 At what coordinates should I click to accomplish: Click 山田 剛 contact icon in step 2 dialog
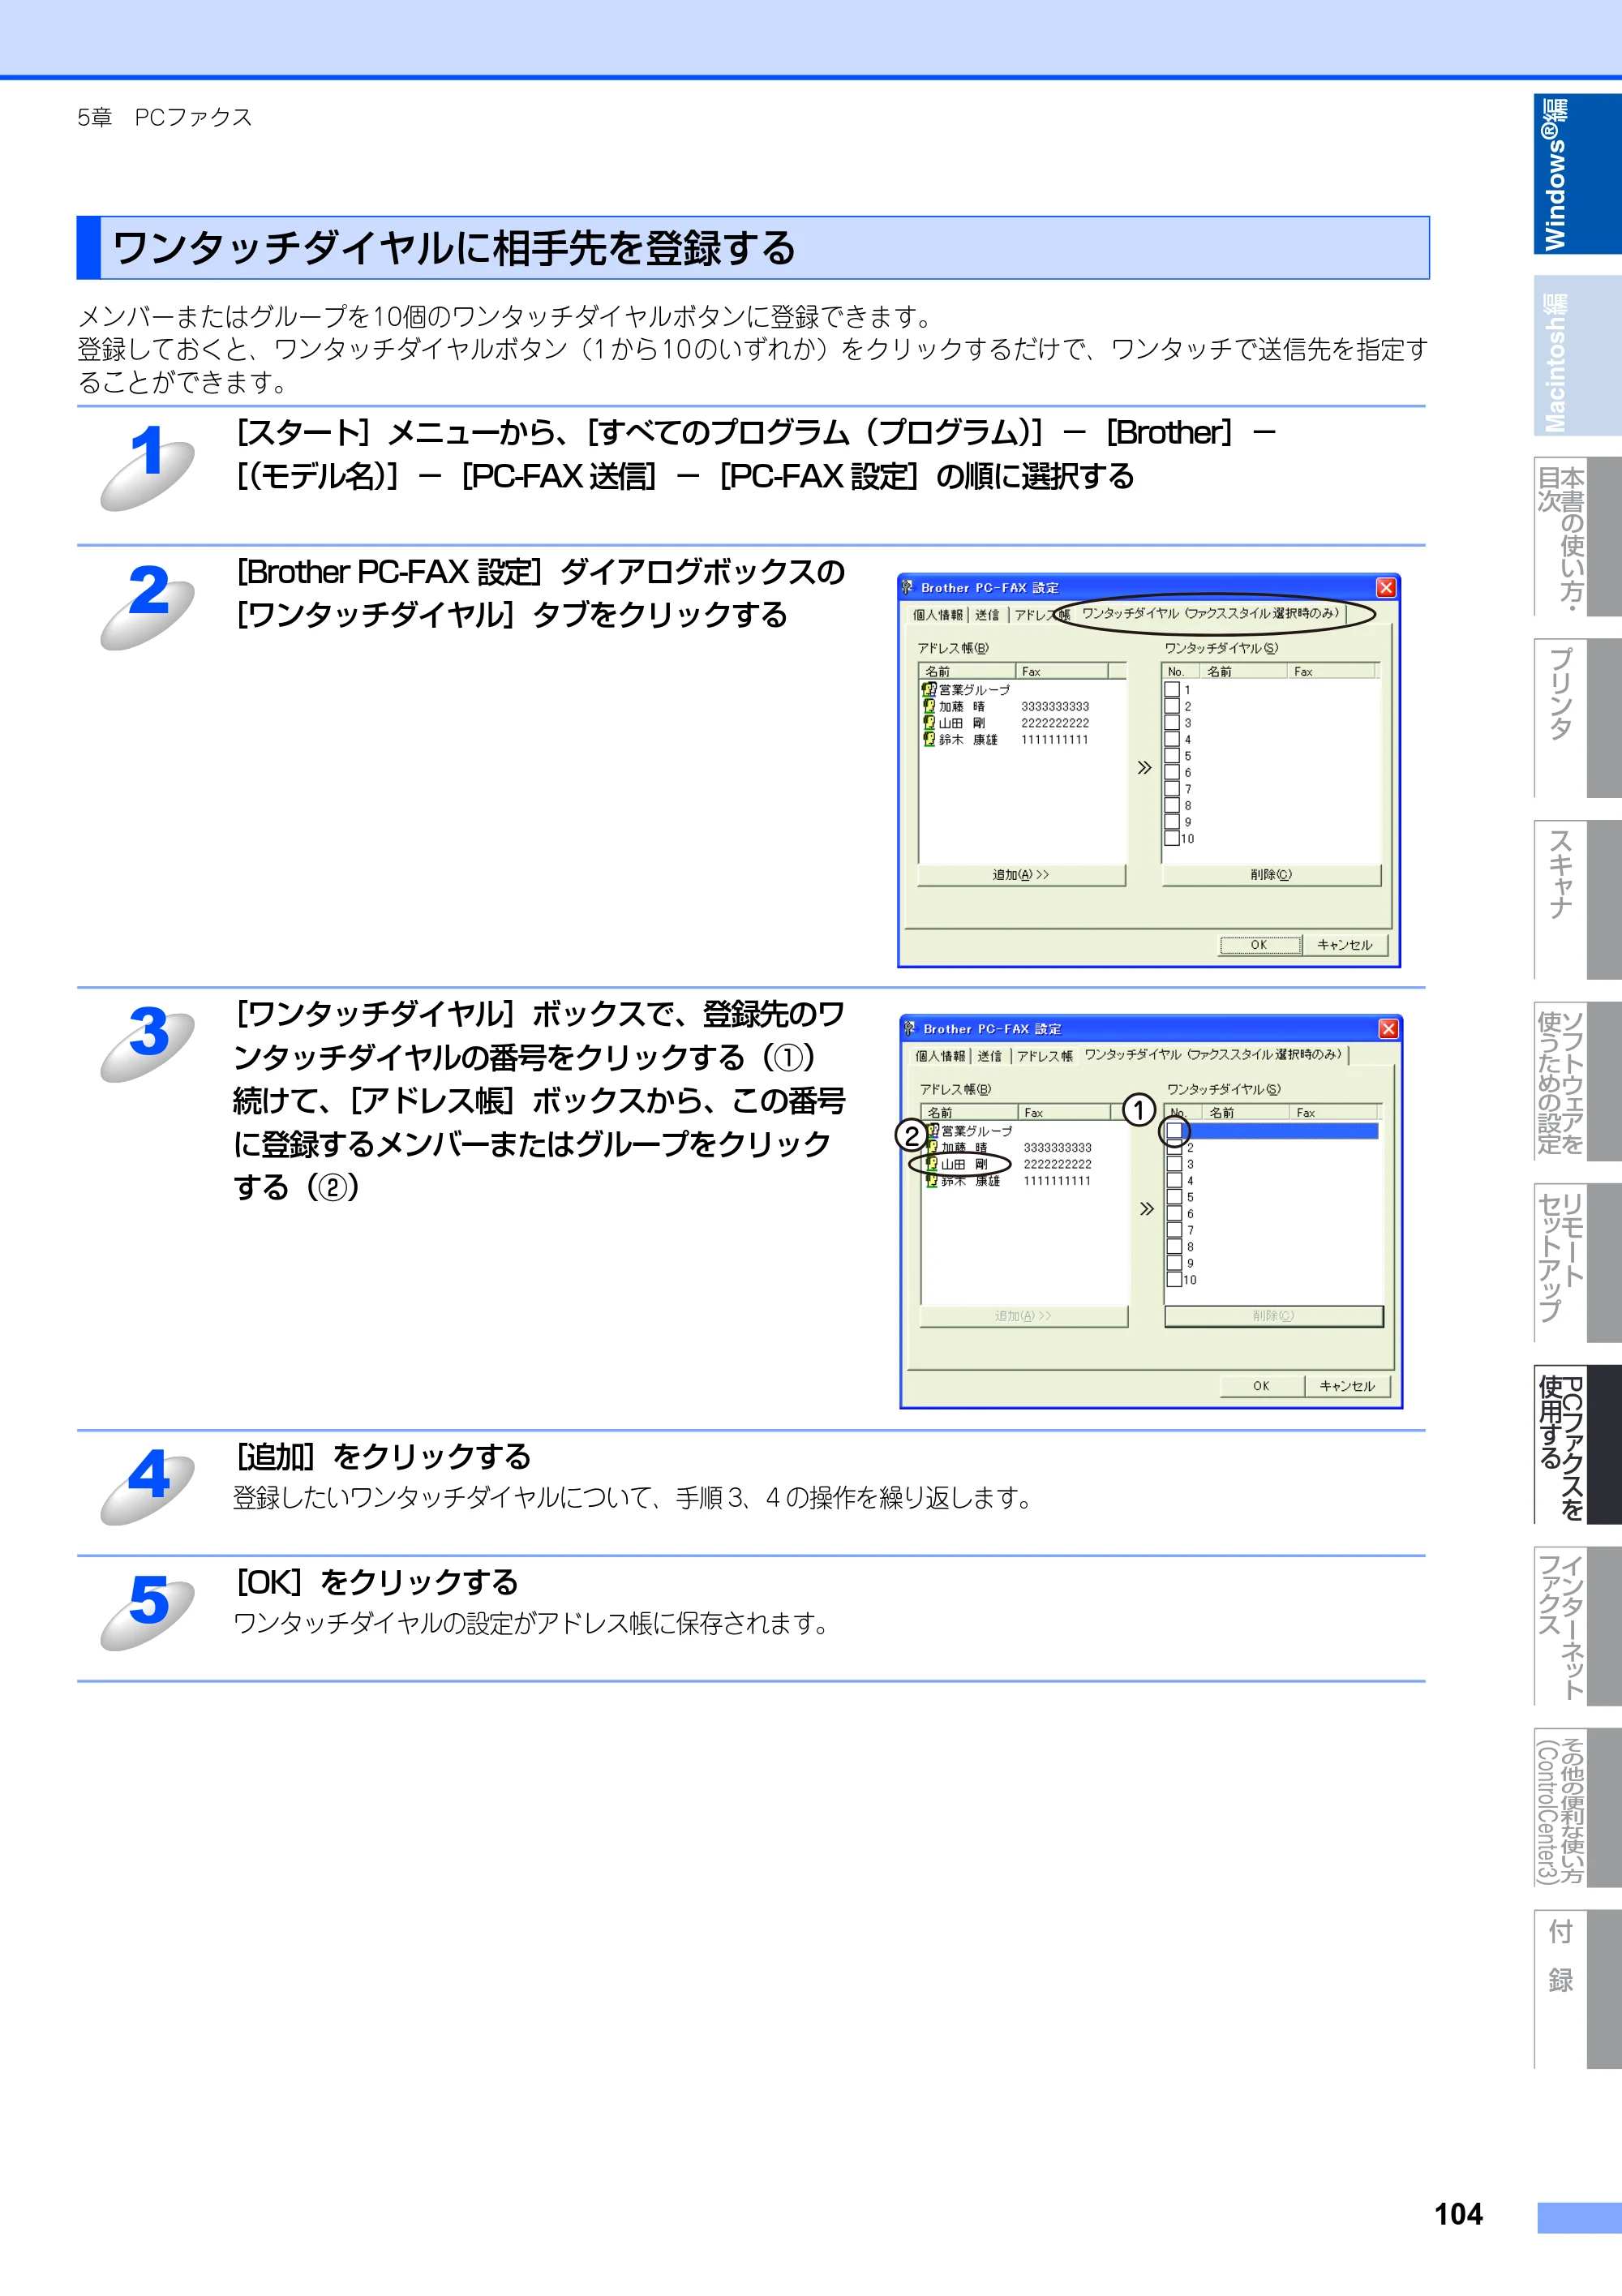(929, 722)
